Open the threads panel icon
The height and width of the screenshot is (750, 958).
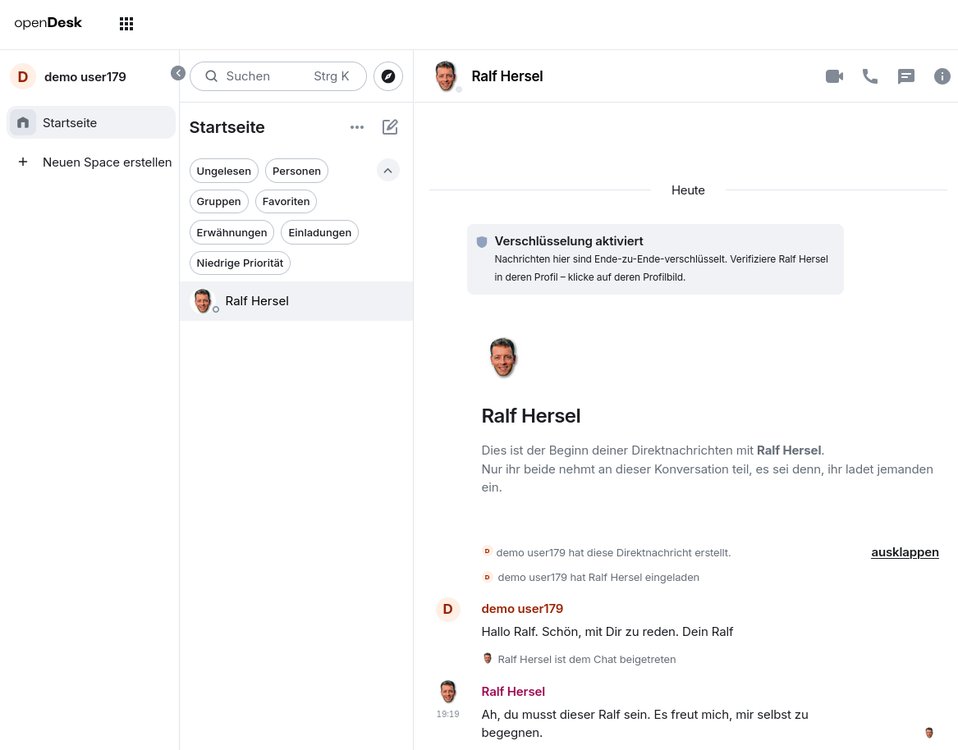[x=906, y=76]
